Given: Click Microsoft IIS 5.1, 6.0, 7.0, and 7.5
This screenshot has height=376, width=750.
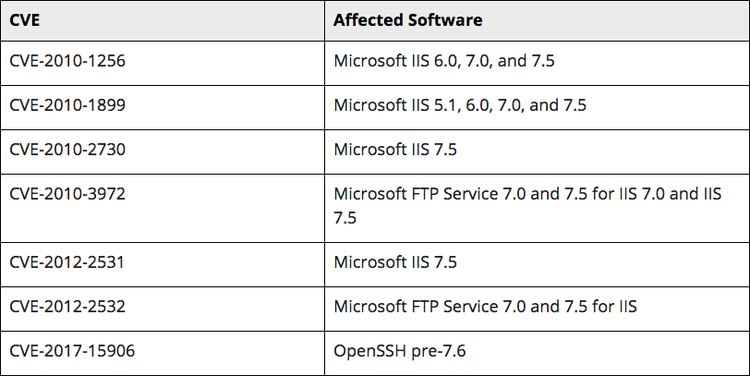Looking at the screenshot, I should pos(460,105).
